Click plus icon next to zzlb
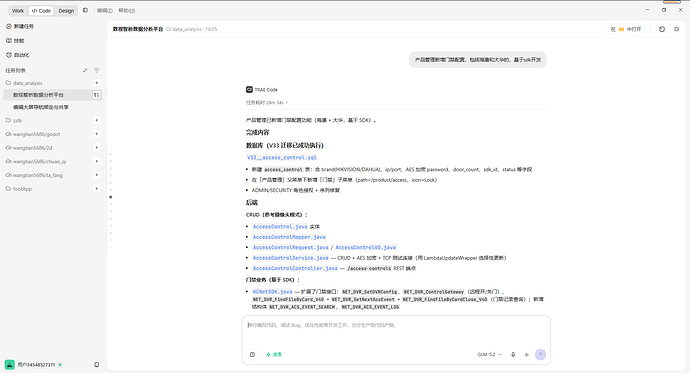 pos(96,120)
